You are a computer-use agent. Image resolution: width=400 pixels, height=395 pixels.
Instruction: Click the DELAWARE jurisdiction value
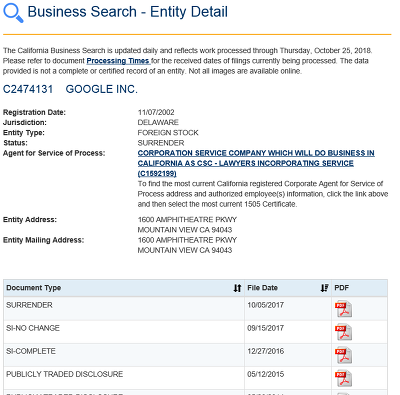[158, 122]
